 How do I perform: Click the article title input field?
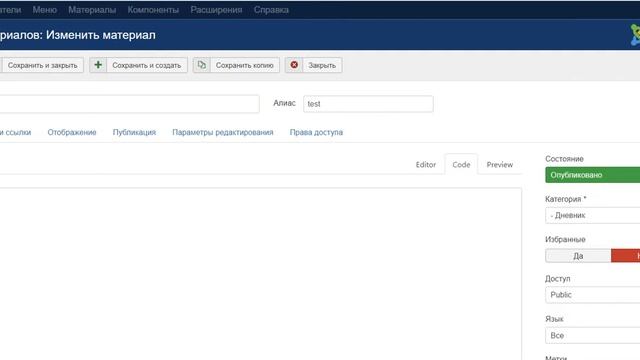(x=129, y=104)
